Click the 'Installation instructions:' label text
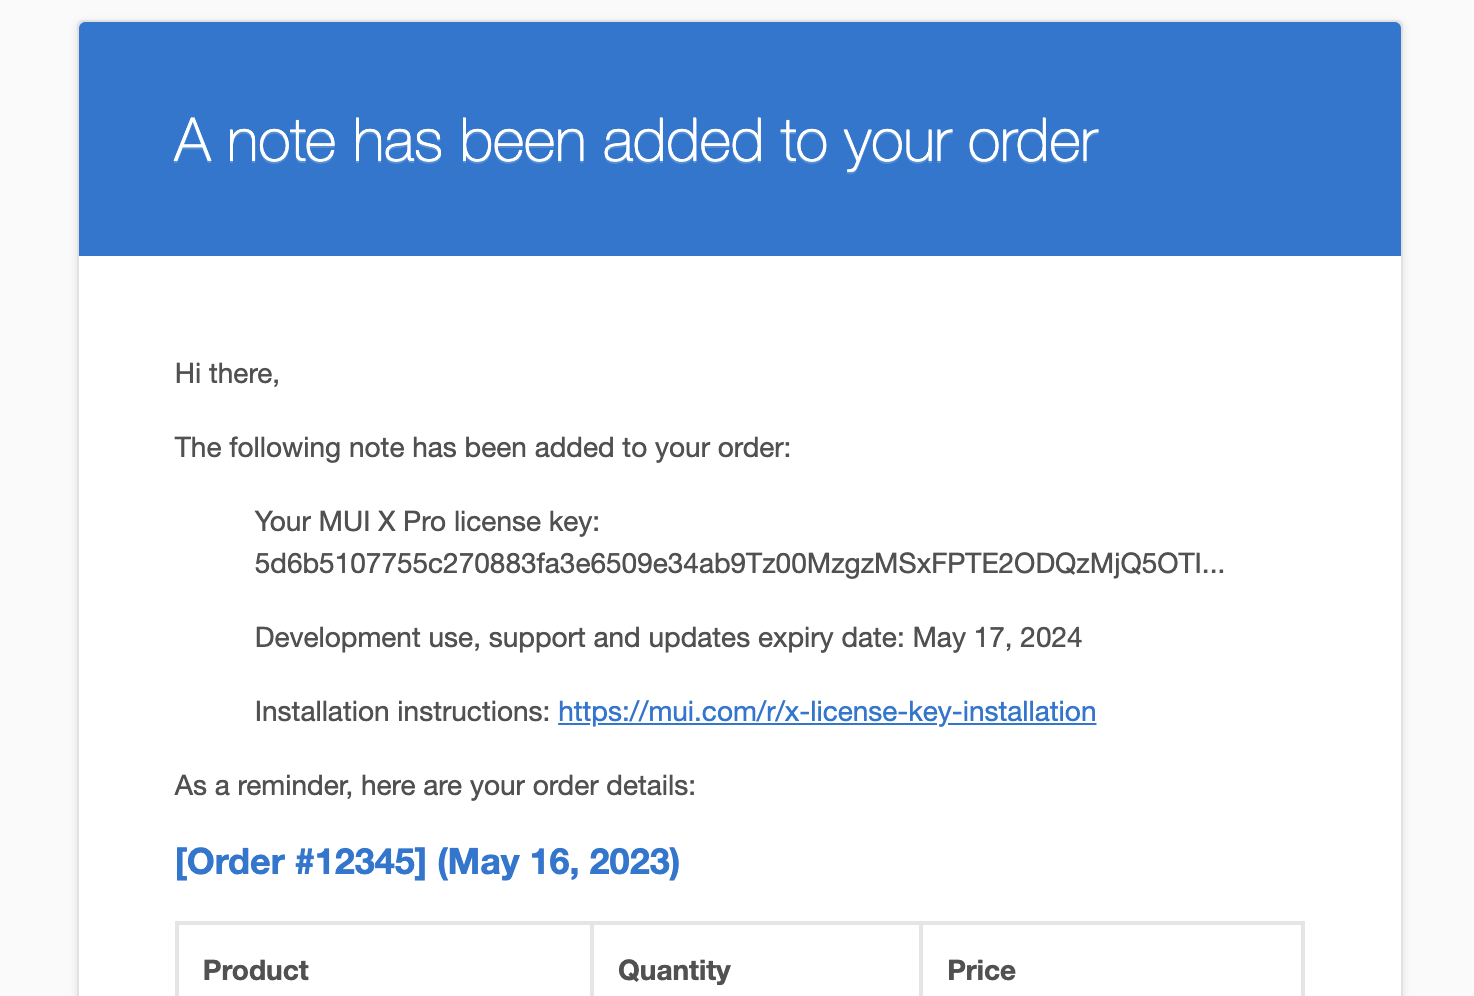 click(x=402, y=711)
